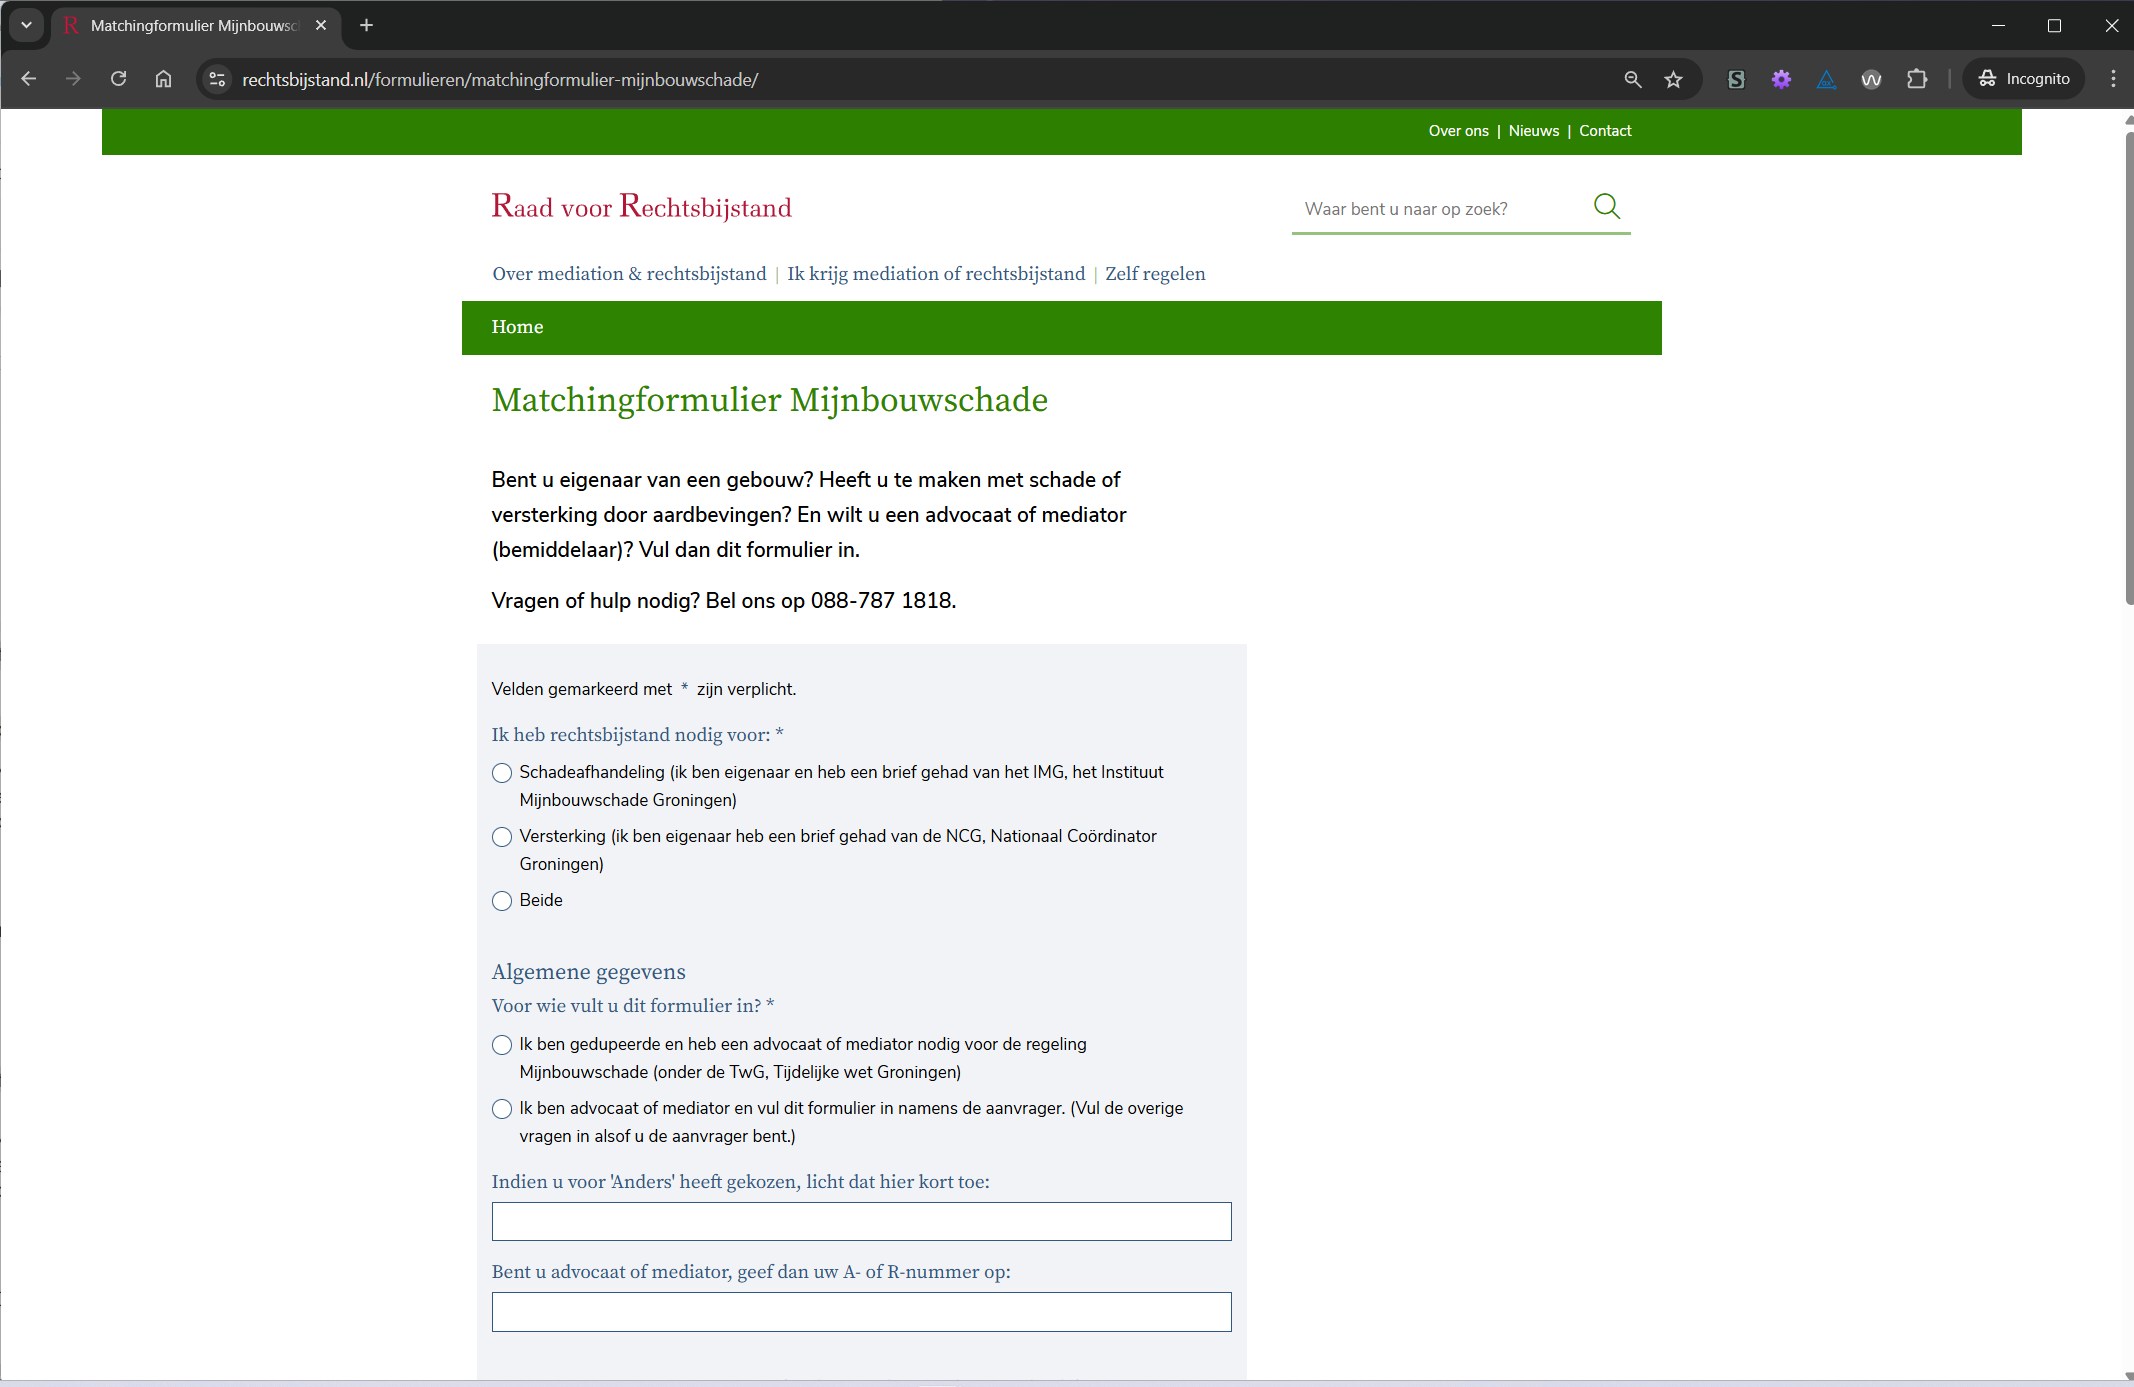This screenshot has height=1387, width=2134.
Task: Bookmark this page with the star icon
Action: tap(1673, 79)
